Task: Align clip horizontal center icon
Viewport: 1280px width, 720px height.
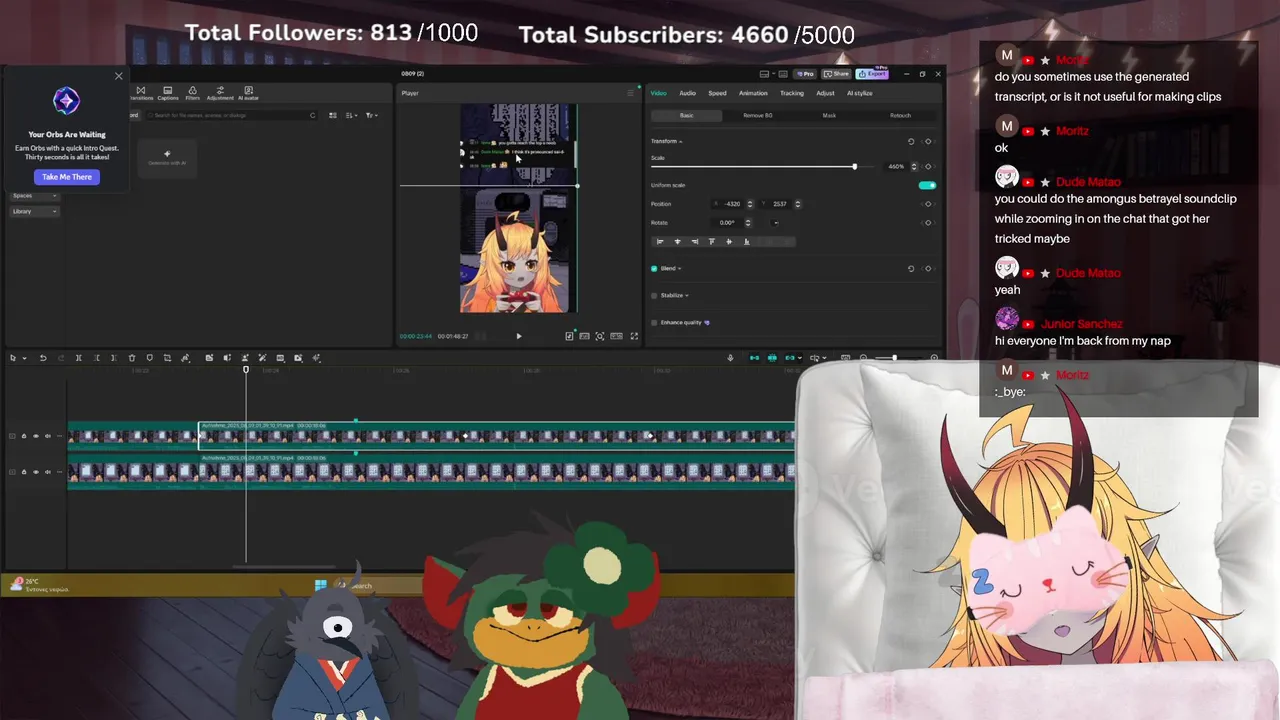Action: (677, 241)
